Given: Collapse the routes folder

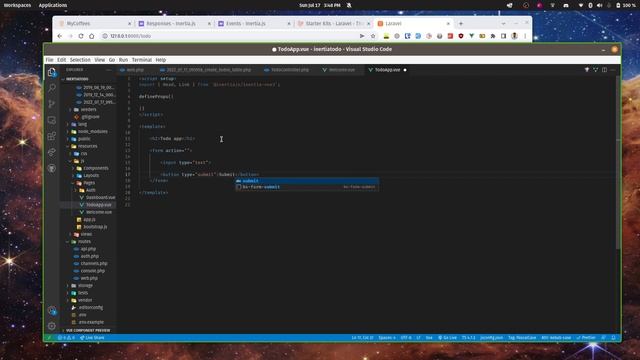Looking at the screenshot, I should (x=84, y=242).
